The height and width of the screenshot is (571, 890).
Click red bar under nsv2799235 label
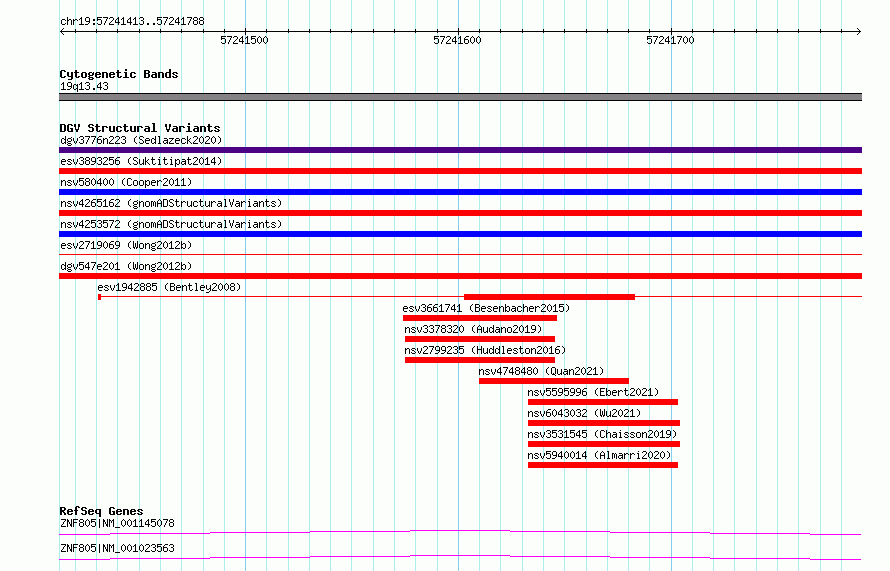tap(480, 360)
